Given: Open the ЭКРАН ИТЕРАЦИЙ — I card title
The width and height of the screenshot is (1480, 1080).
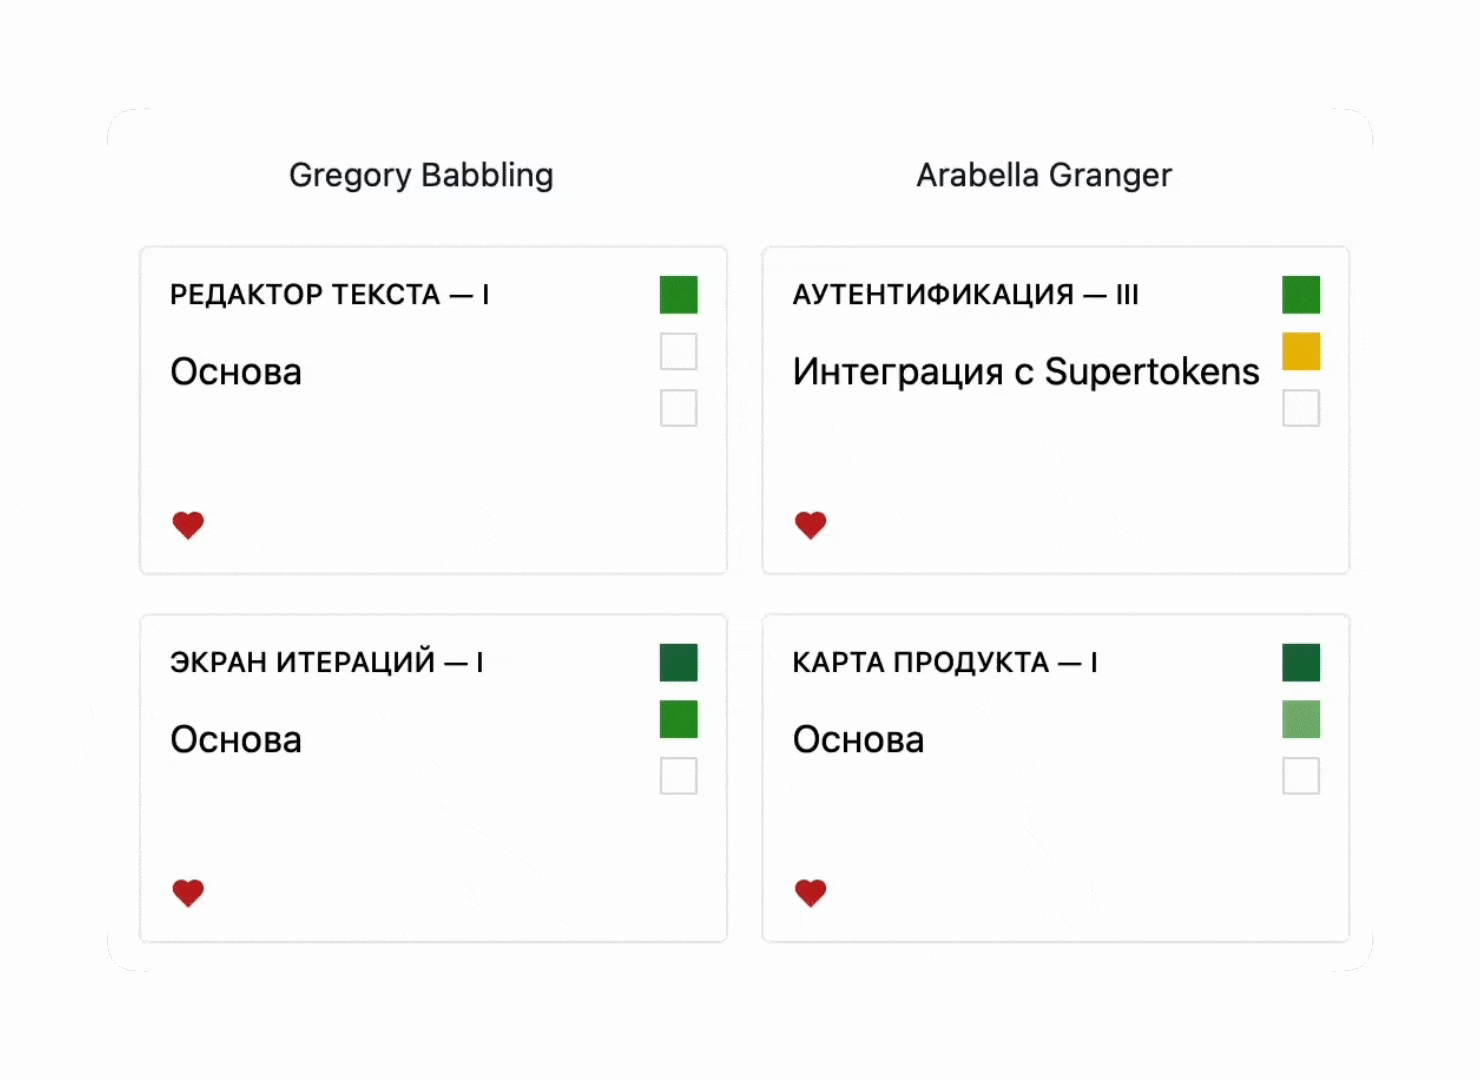Looking at the screenshot, I should [x=327, y=663].
